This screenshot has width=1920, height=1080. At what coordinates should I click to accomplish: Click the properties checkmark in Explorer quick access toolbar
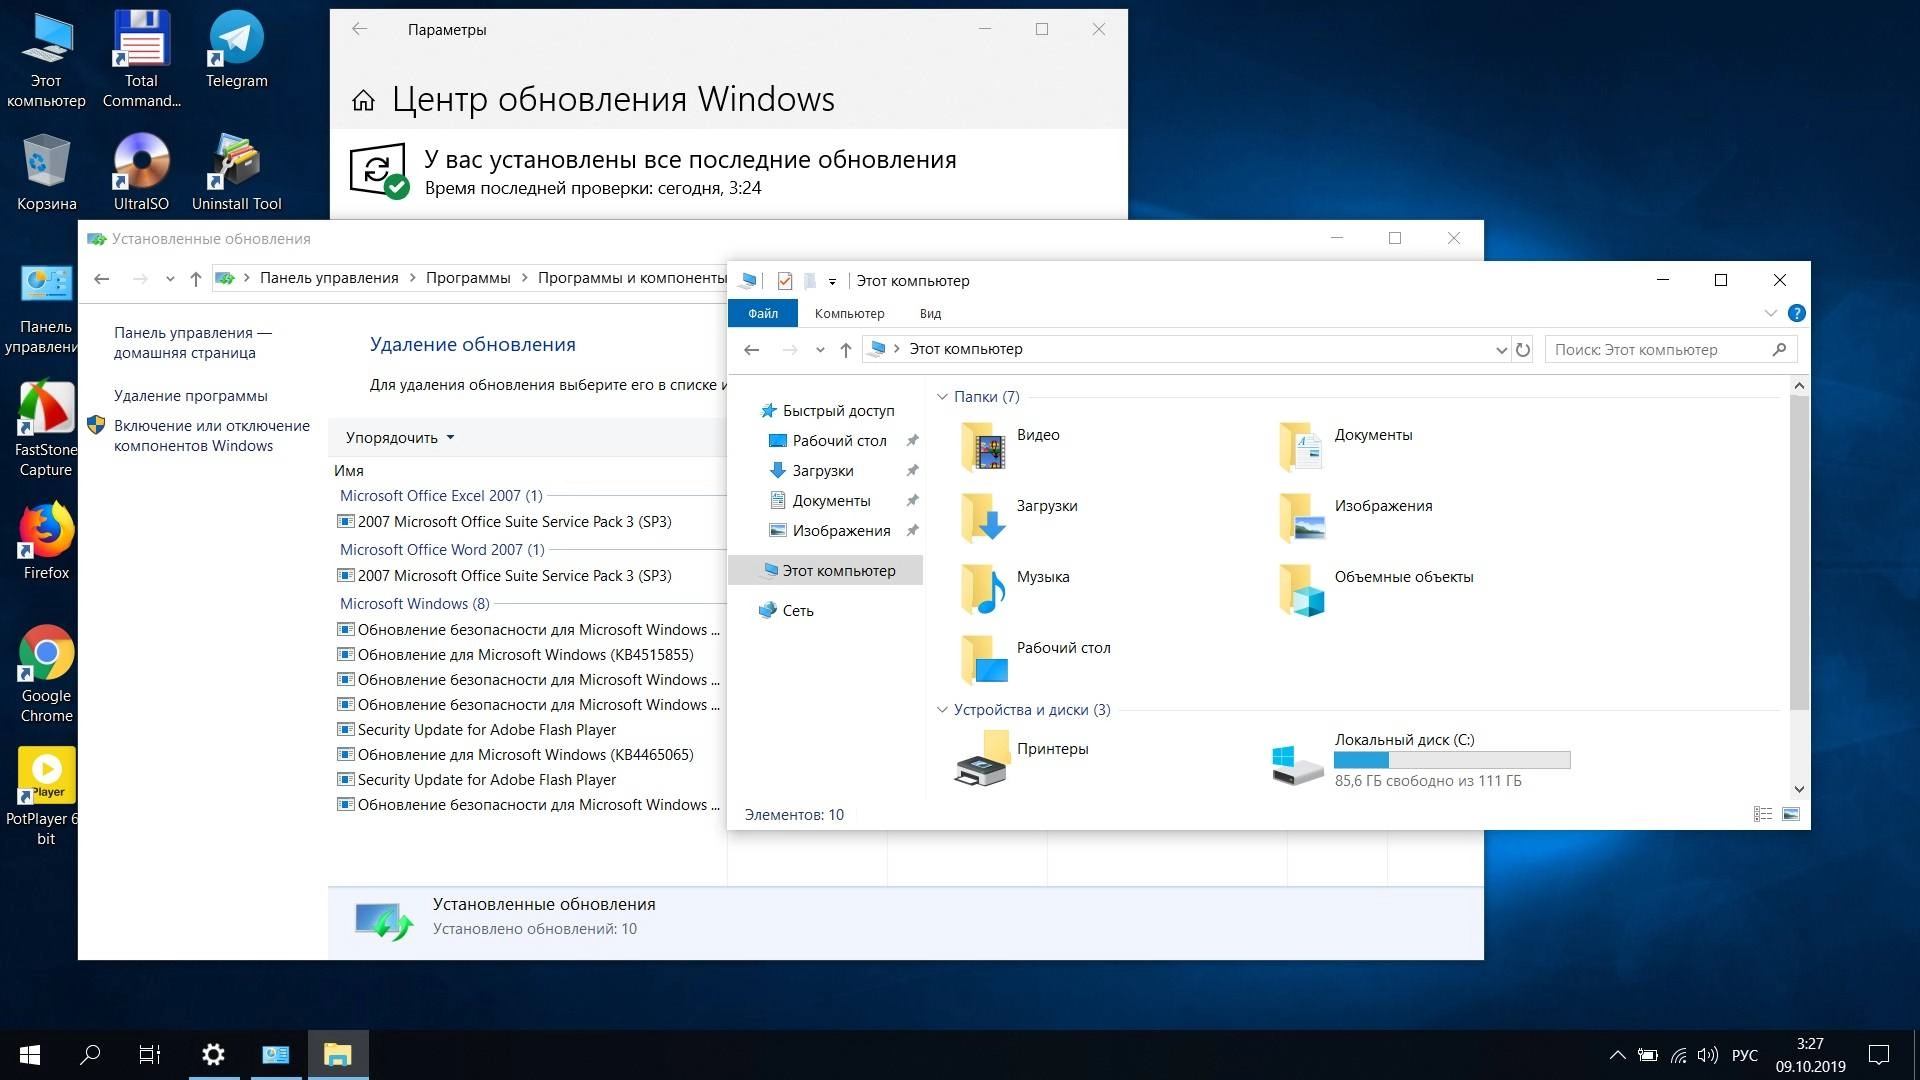(785, 281)
